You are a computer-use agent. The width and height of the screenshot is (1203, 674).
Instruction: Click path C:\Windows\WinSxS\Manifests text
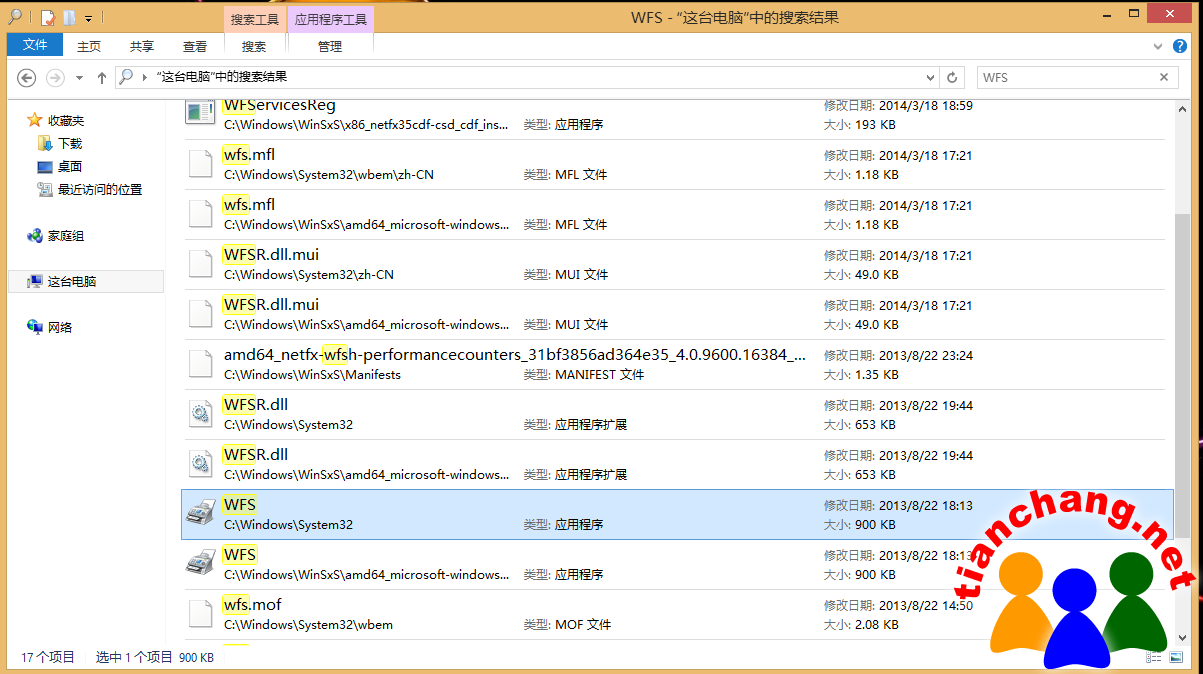[312, 375]
